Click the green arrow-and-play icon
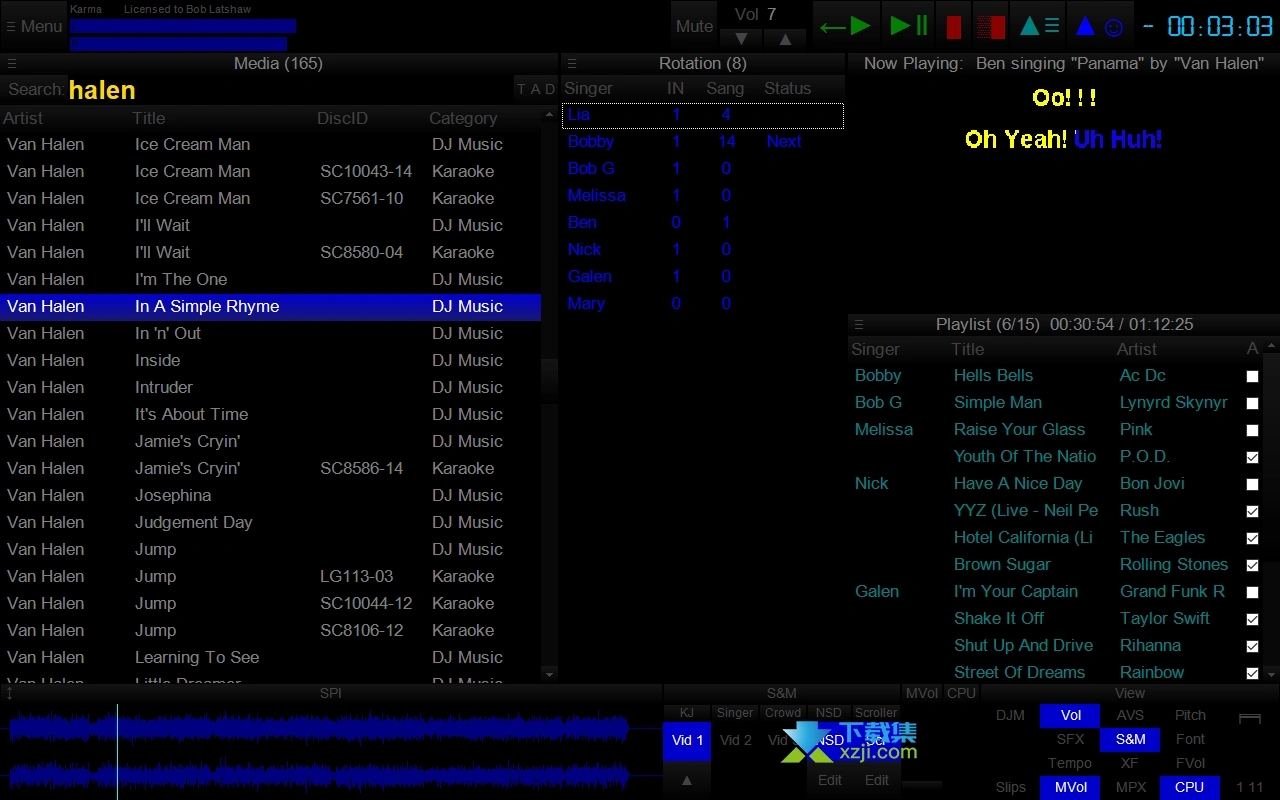1280x800 pixels. [x=845, y=26]
